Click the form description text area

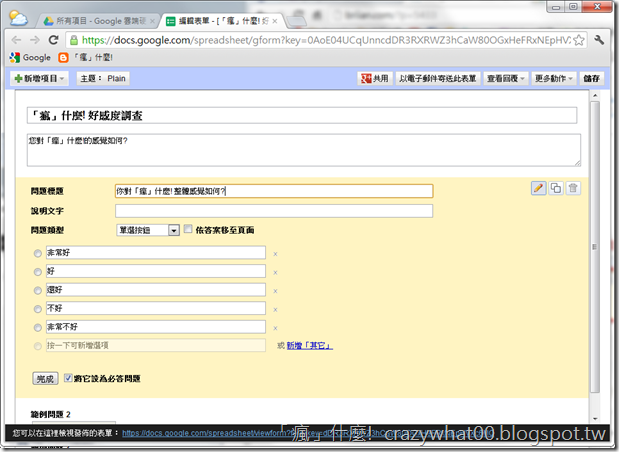[304, 150]
